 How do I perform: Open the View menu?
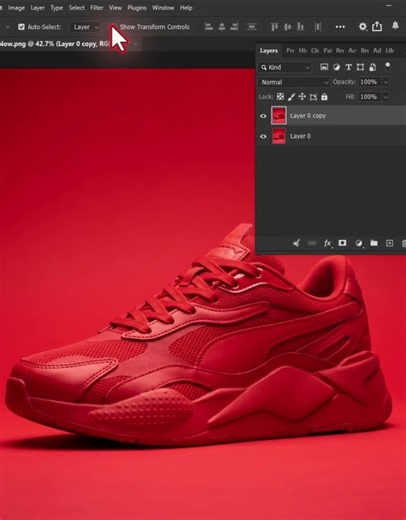coord(115,8)
